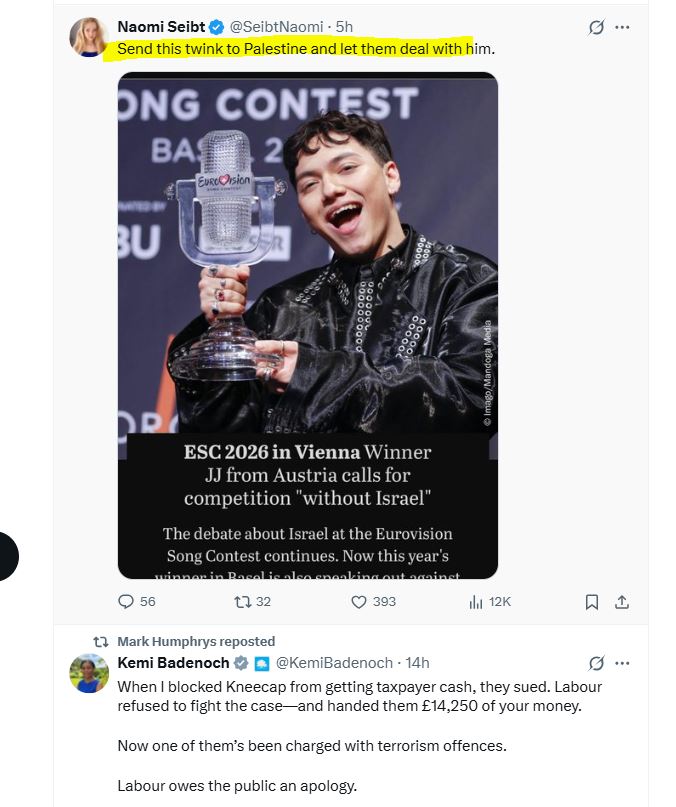Open Kemi Badenoch's profile avatar
The width and height of the screenshot is (676, 807).
[89, 673]
